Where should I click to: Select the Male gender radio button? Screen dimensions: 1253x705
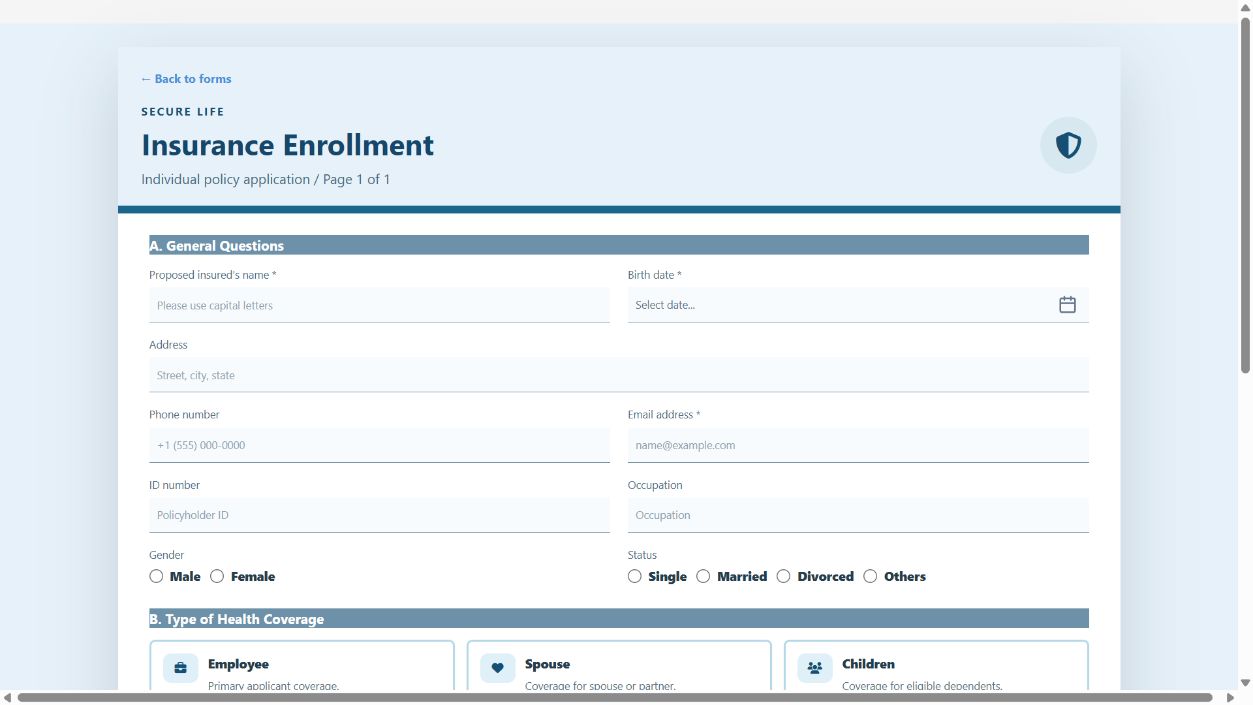pos(156,576)
